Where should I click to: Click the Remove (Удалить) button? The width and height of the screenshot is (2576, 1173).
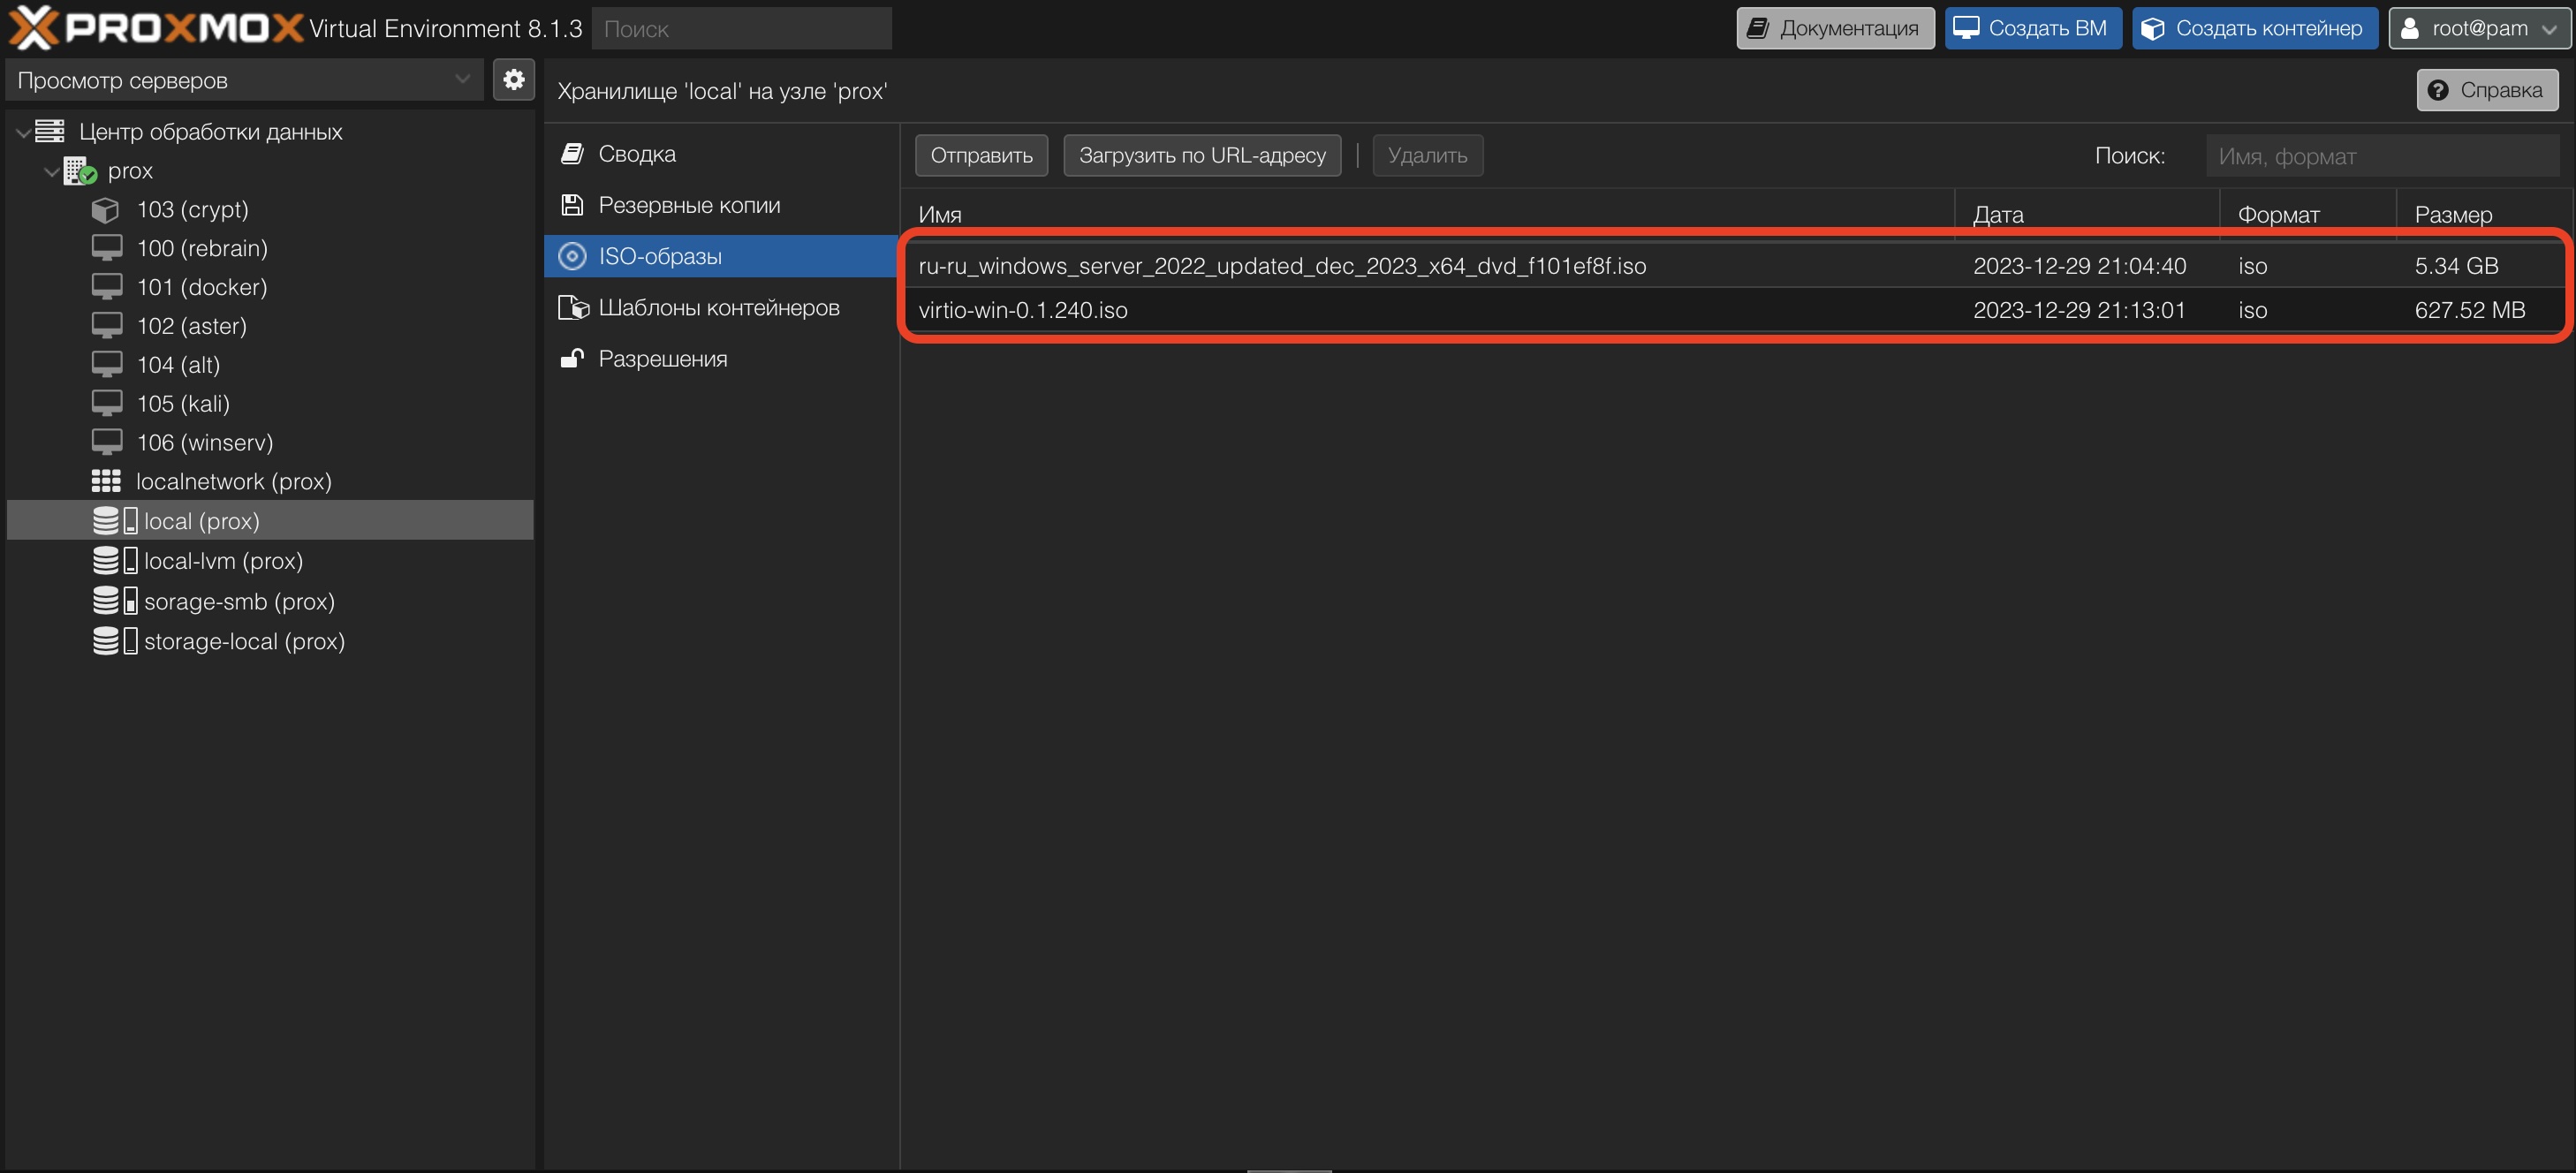[x=1427, y=155]
